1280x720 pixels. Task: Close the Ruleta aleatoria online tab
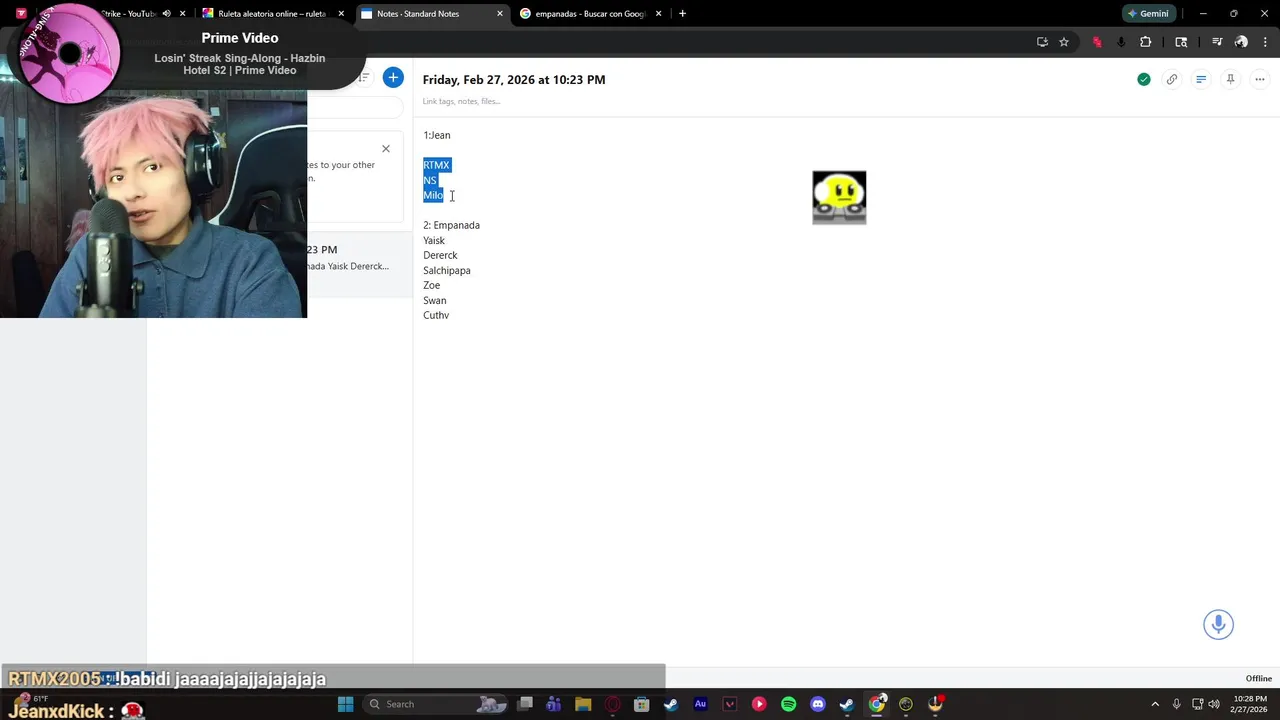point(341,14)
